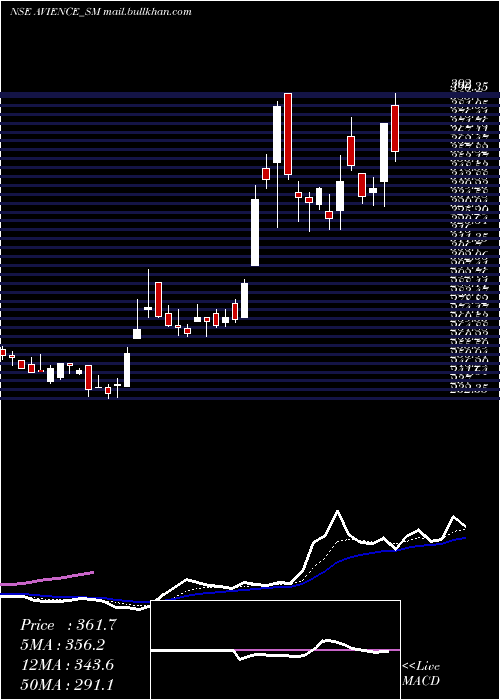Click inside the Live MACD inset chart

pos(275,650)
